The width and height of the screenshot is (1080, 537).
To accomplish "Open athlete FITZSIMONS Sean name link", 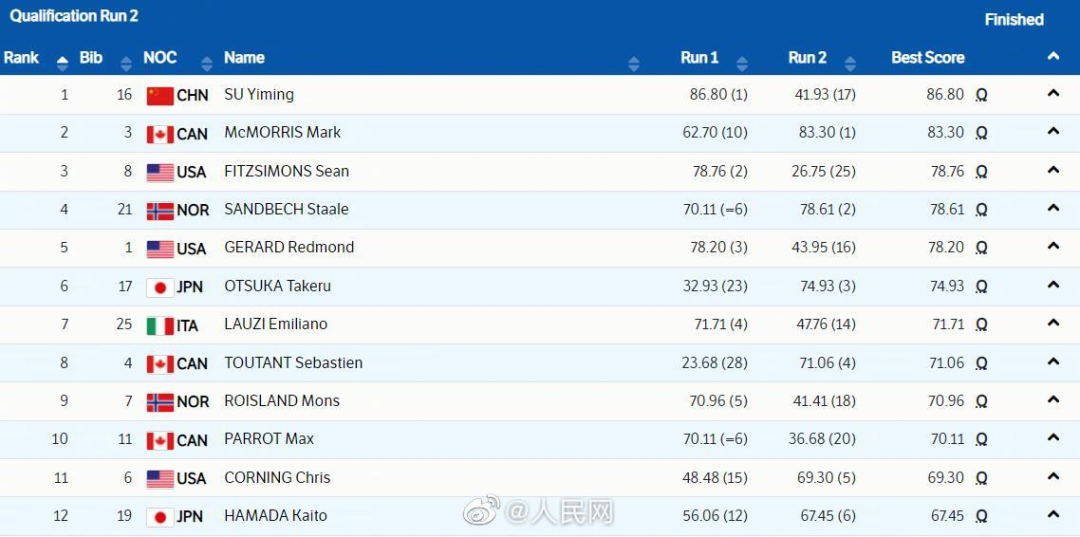I will coord(287,171).
